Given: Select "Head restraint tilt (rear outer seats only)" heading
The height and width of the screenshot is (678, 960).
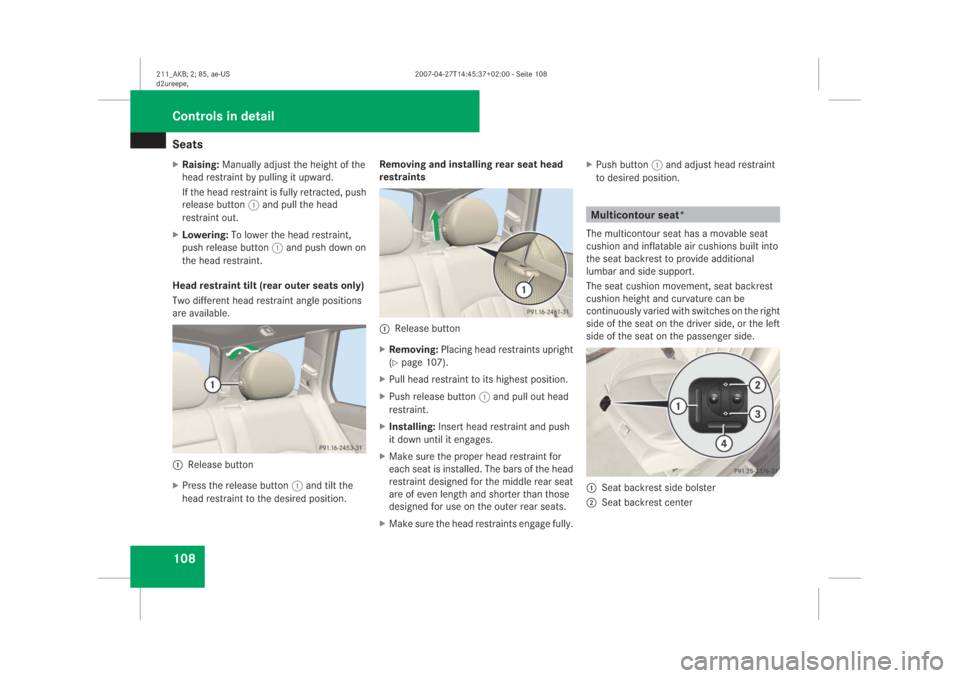Looking at the screenshot, I should [268, 285].
